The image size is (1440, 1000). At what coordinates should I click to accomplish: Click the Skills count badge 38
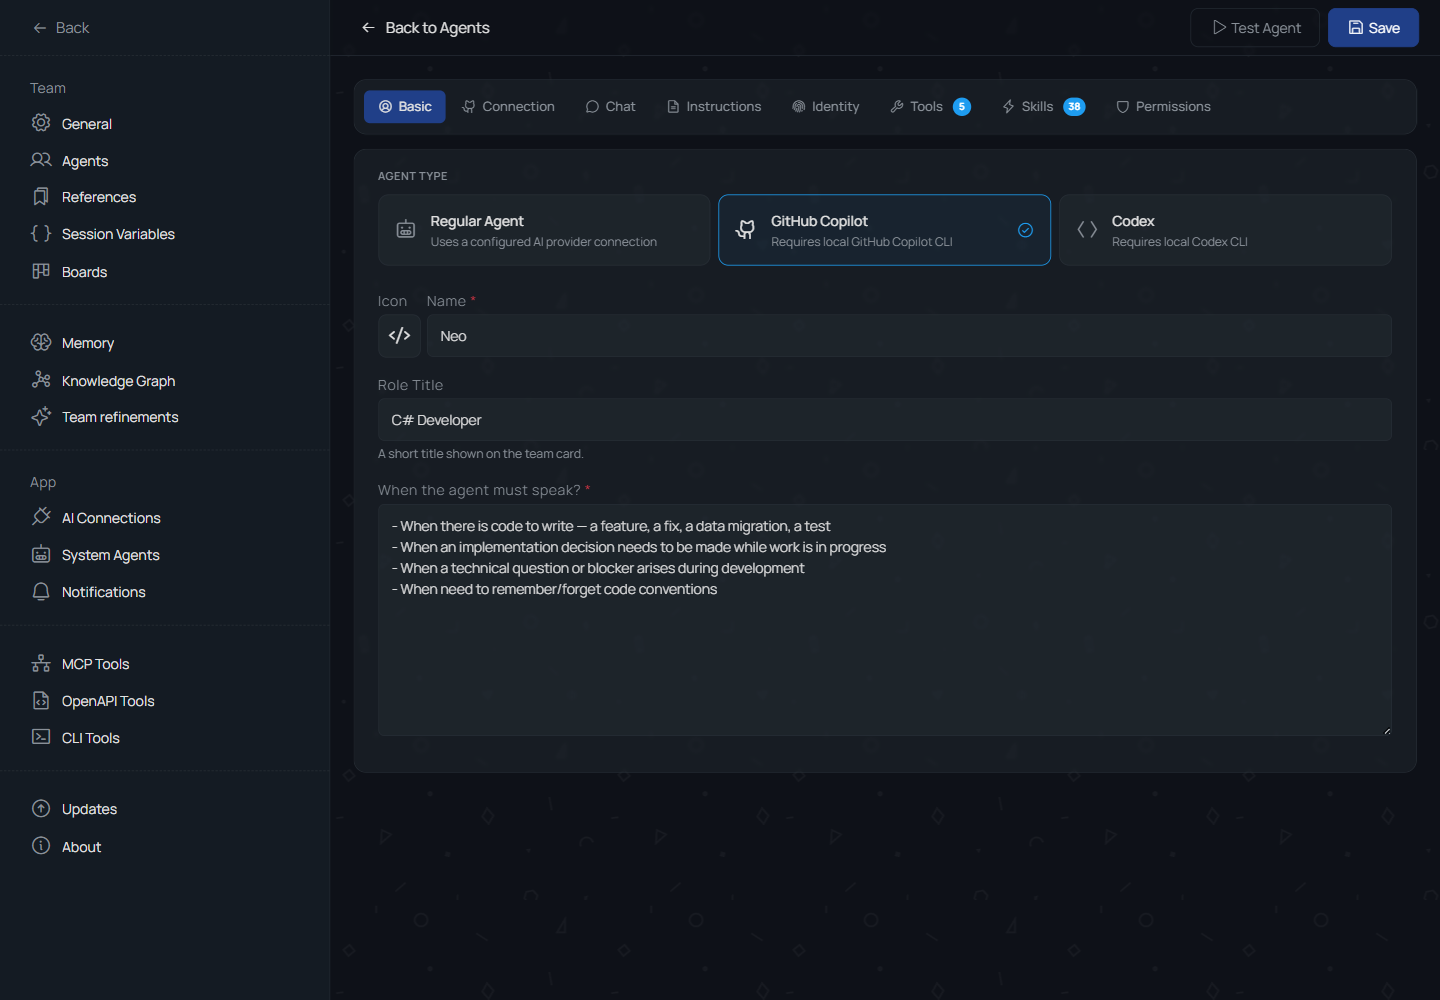point(1074,107)
